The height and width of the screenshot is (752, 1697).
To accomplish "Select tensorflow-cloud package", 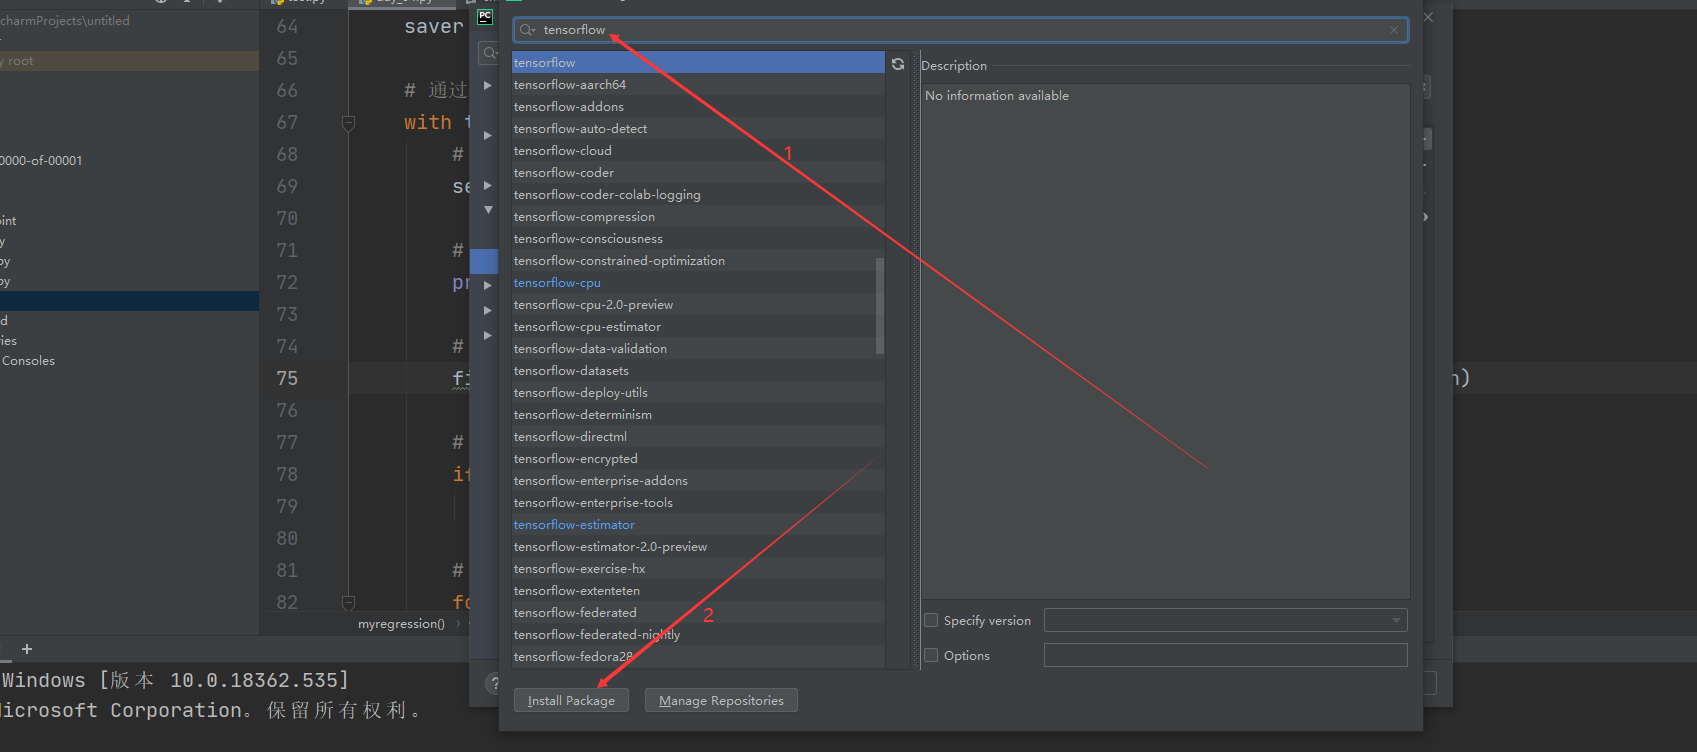I will click(x=698, y=150).
